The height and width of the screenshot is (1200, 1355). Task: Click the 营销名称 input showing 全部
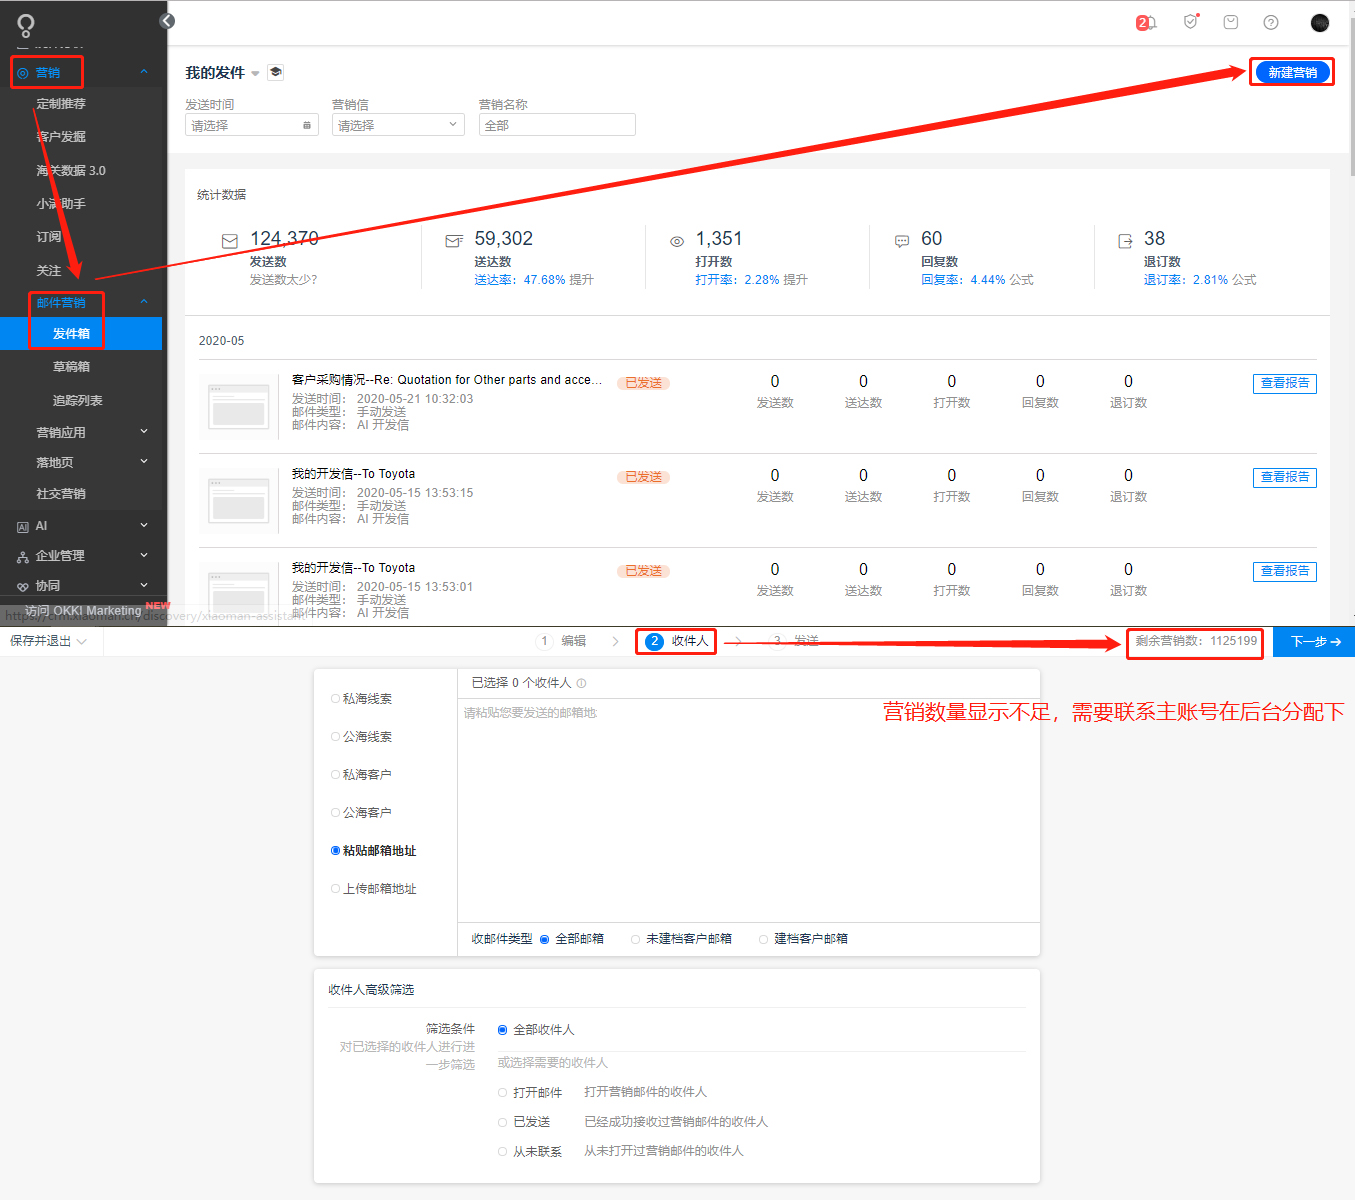point(556,124)
